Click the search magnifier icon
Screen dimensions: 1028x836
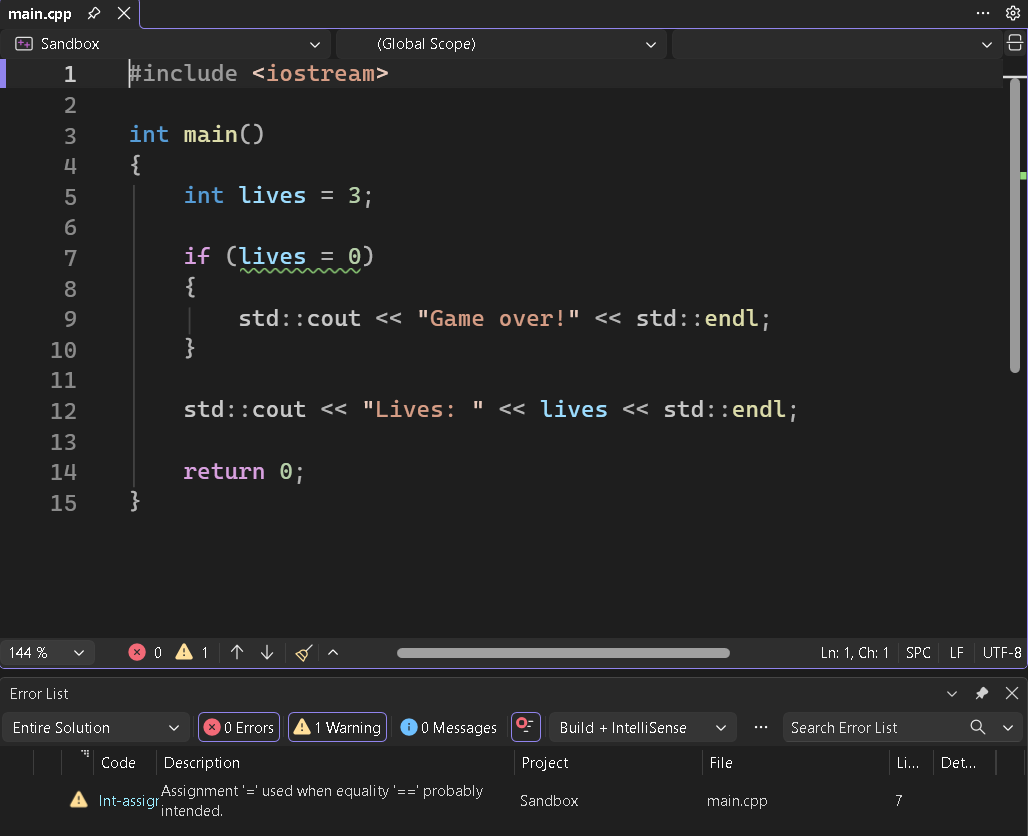978,727
